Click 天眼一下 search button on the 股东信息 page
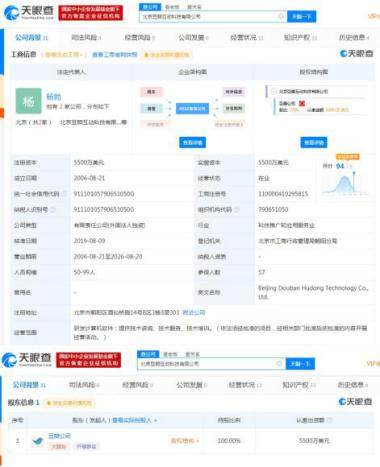Viewport: 380px width, 467px height. (x=300, y=364)
